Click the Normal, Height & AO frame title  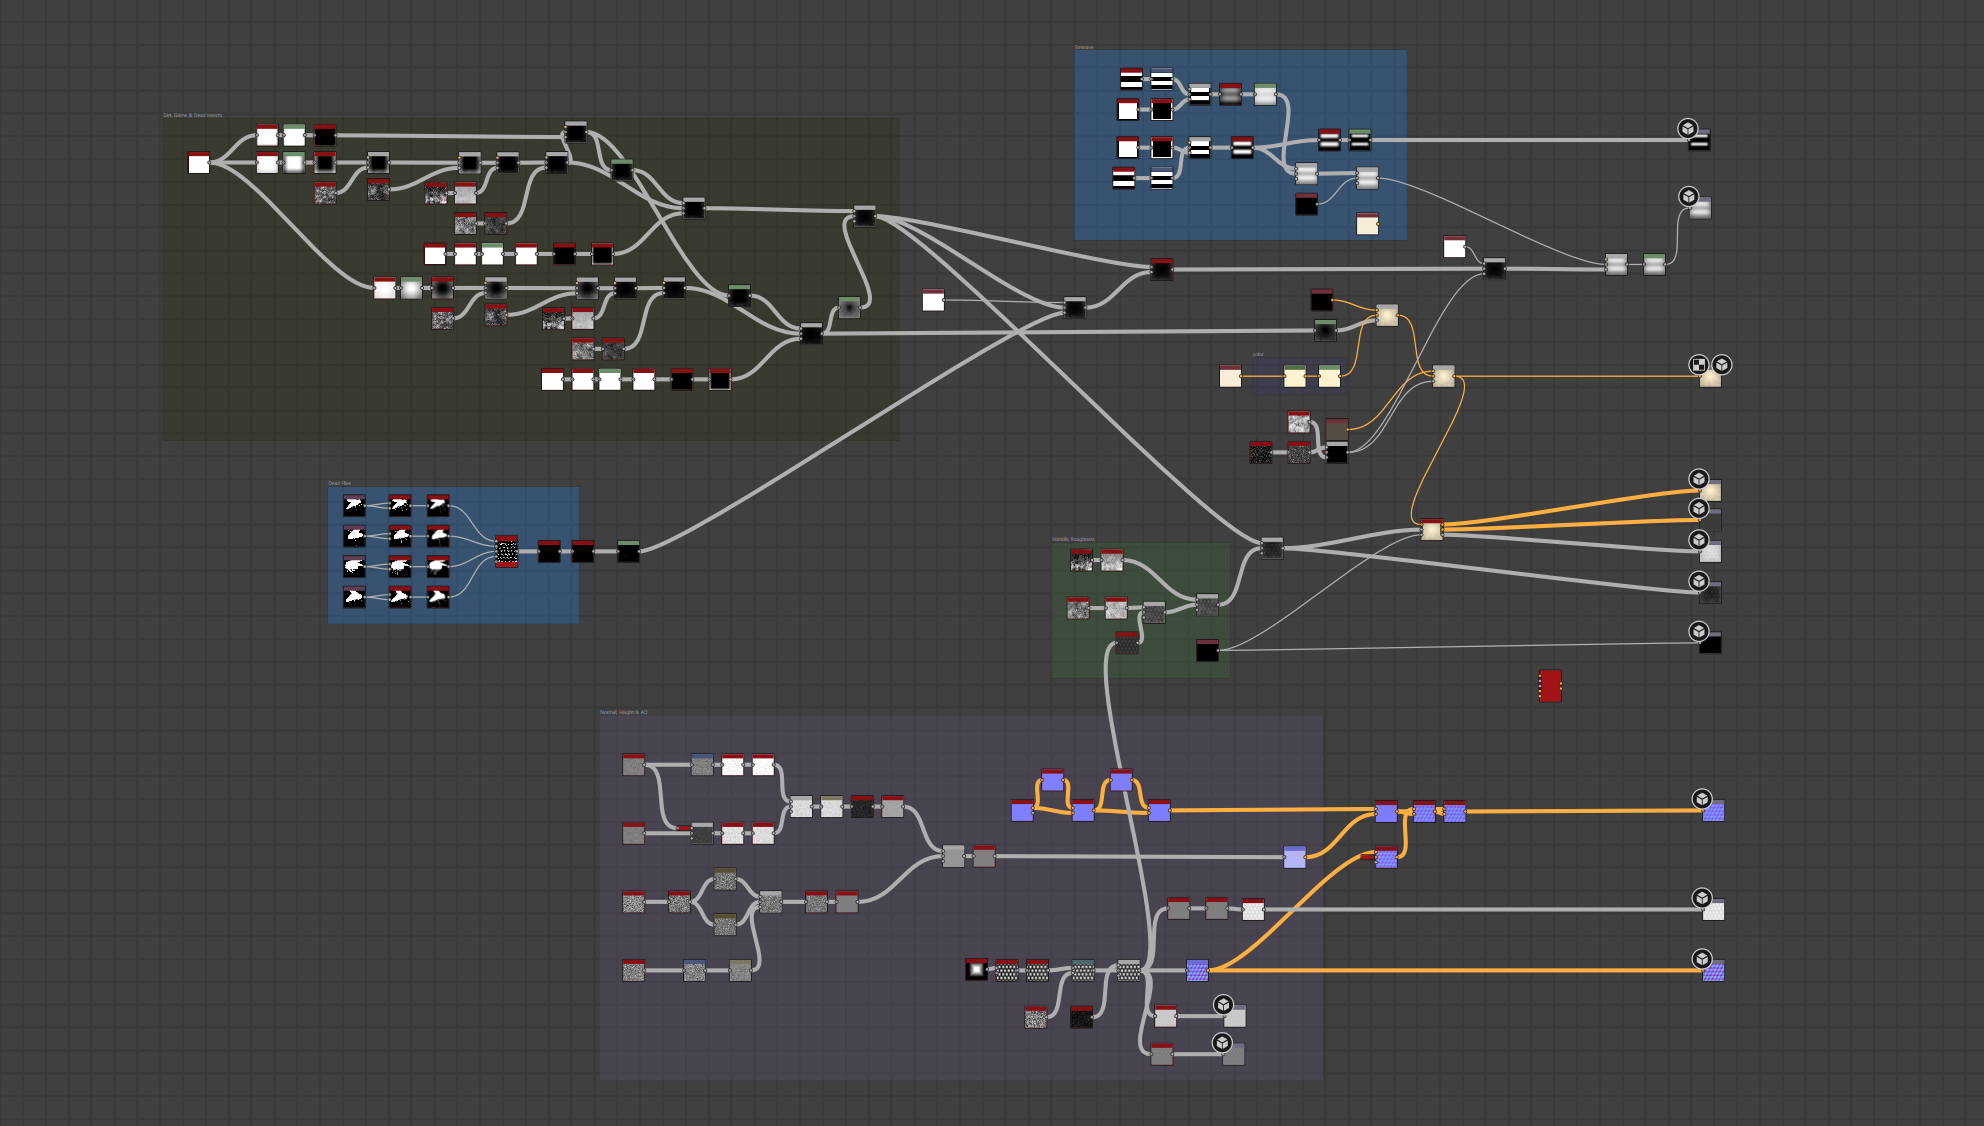[x=623, y=713]
